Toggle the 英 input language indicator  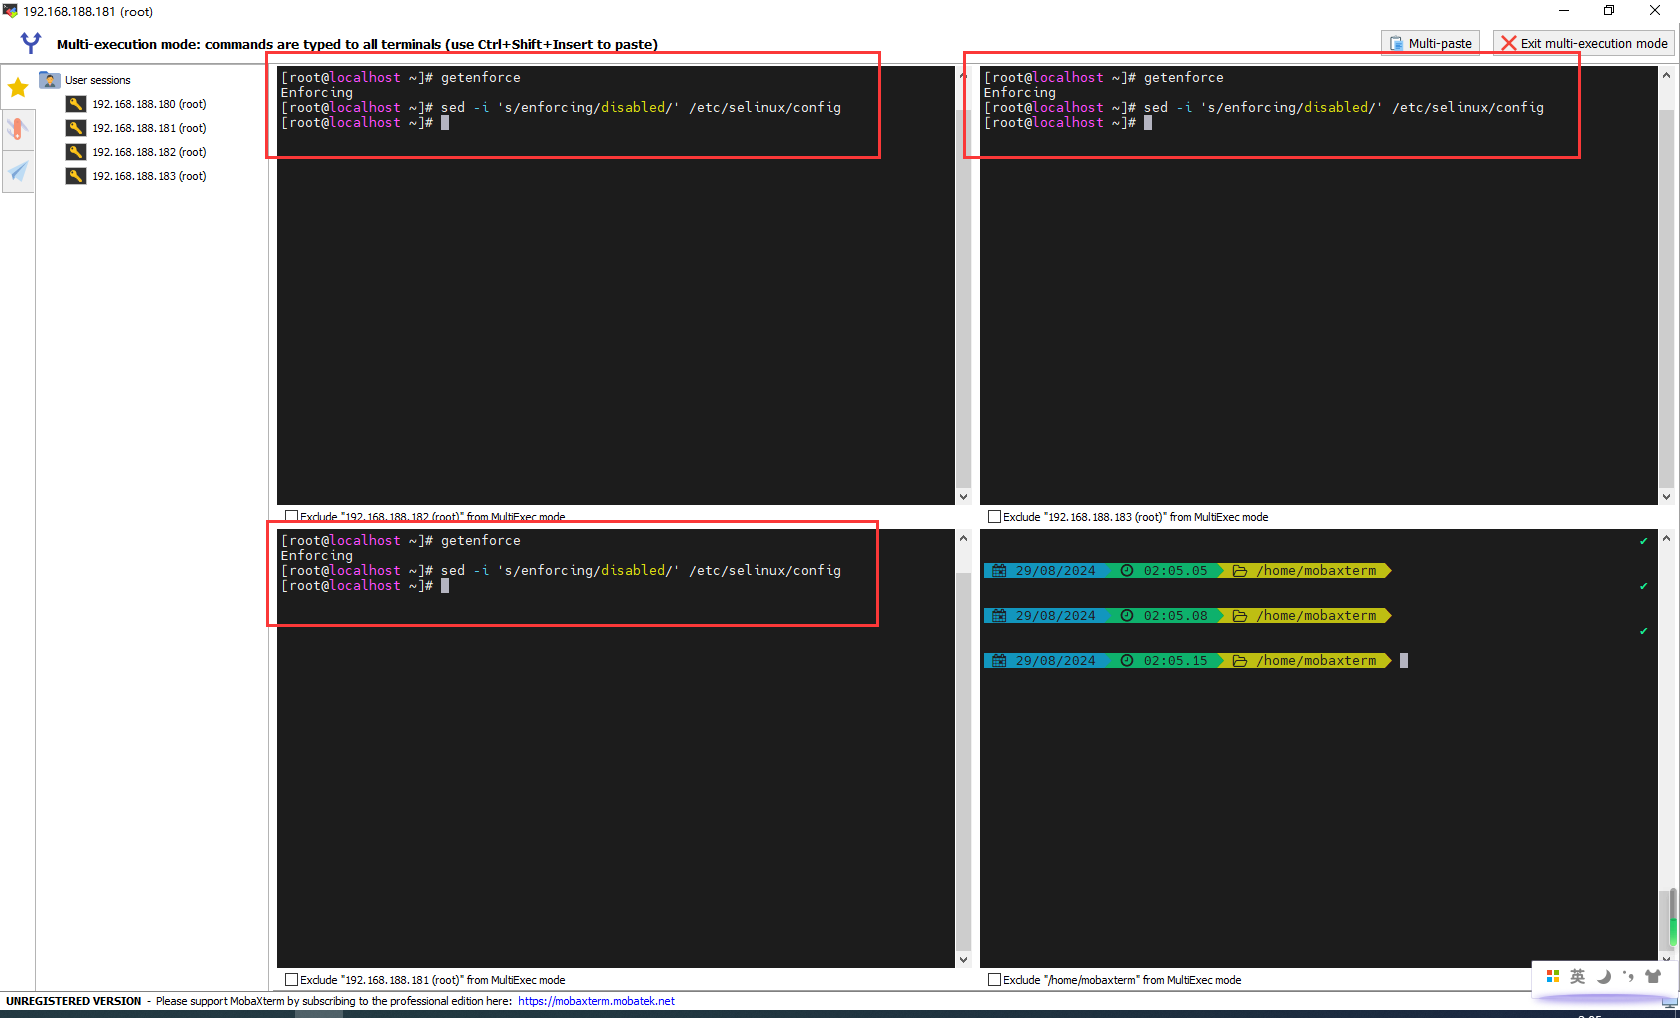pyautogui.click(x=1578, y=976)
